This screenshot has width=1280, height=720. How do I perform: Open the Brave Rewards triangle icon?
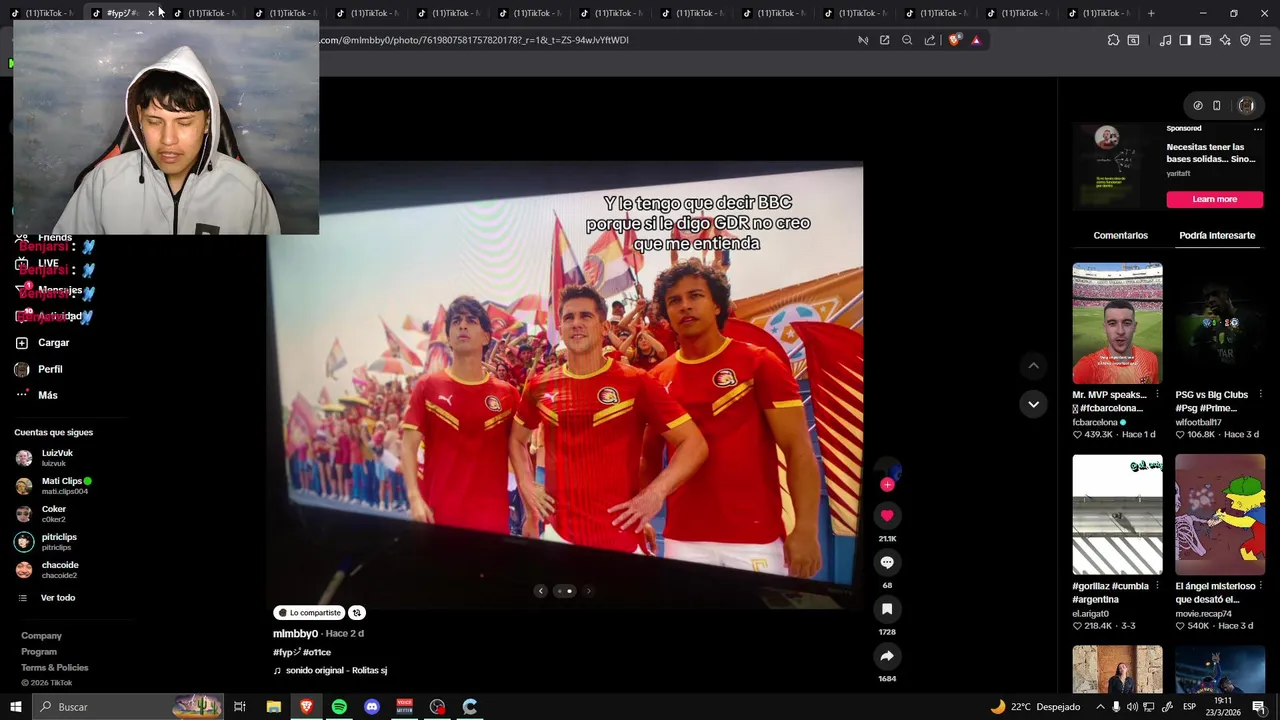click(x=976, y=40)
